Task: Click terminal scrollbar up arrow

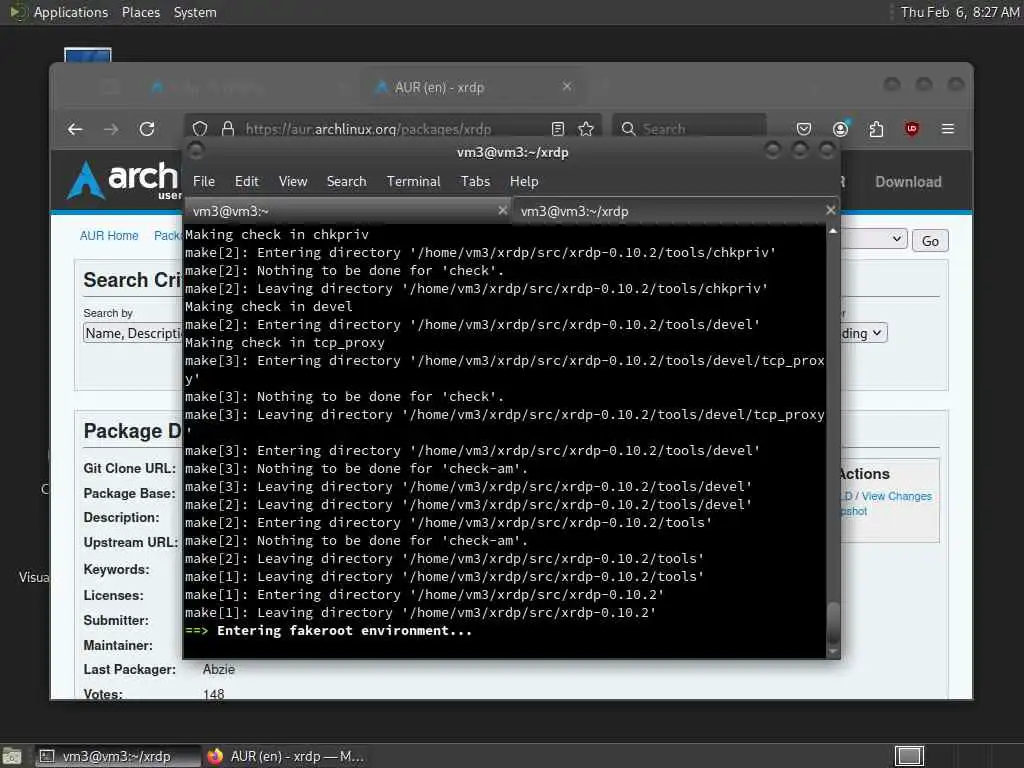Action: [833, 231]
